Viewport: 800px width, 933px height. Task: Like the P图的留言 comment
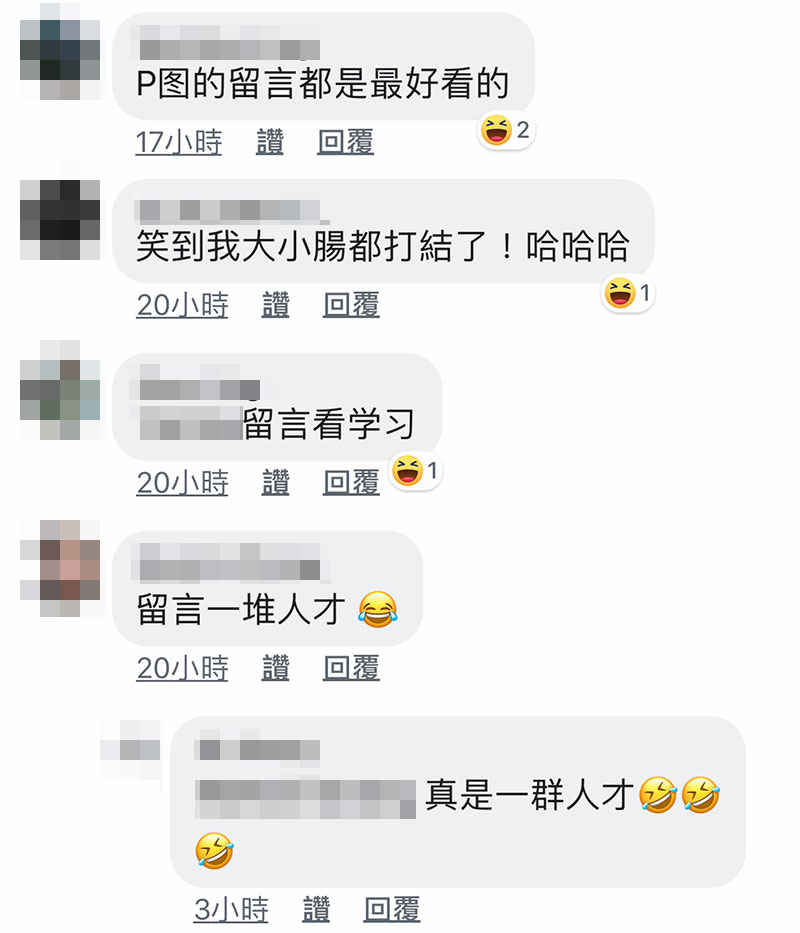(270, 142)
